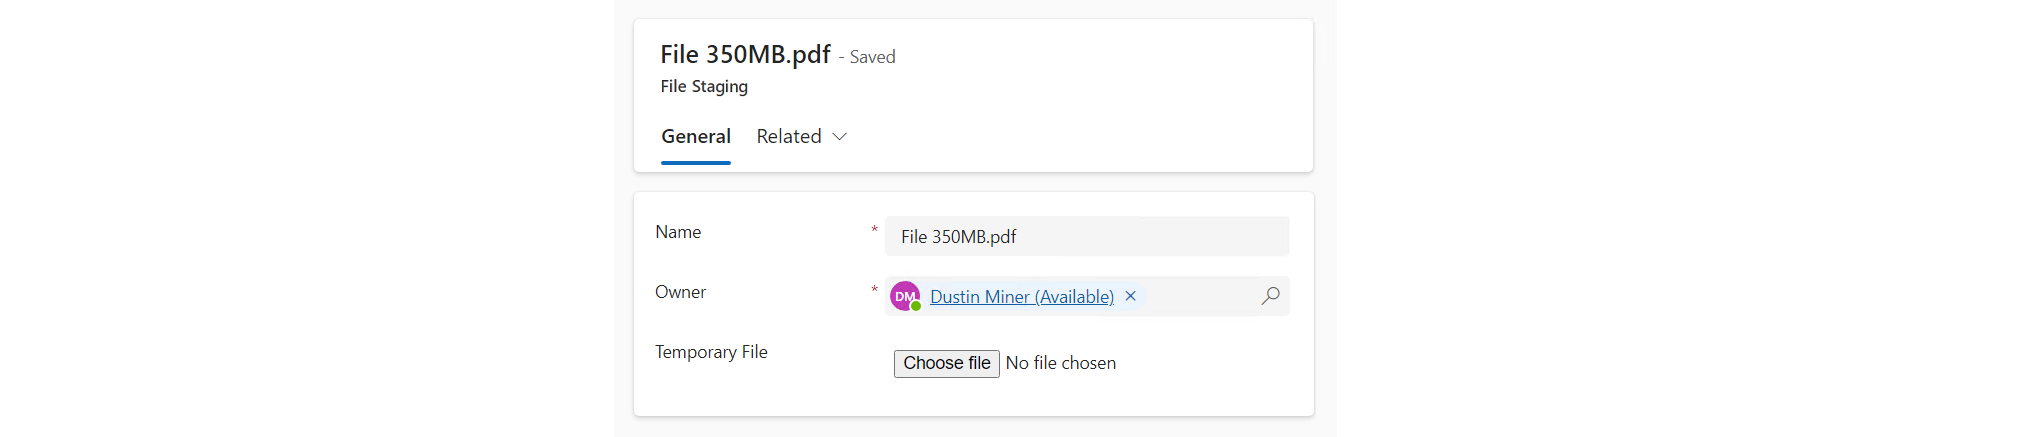This screenshot has height=437, width=2033.
Task: Click the File Staging entity subtitle
Action: pyautogui.click(x=704, y=87)
